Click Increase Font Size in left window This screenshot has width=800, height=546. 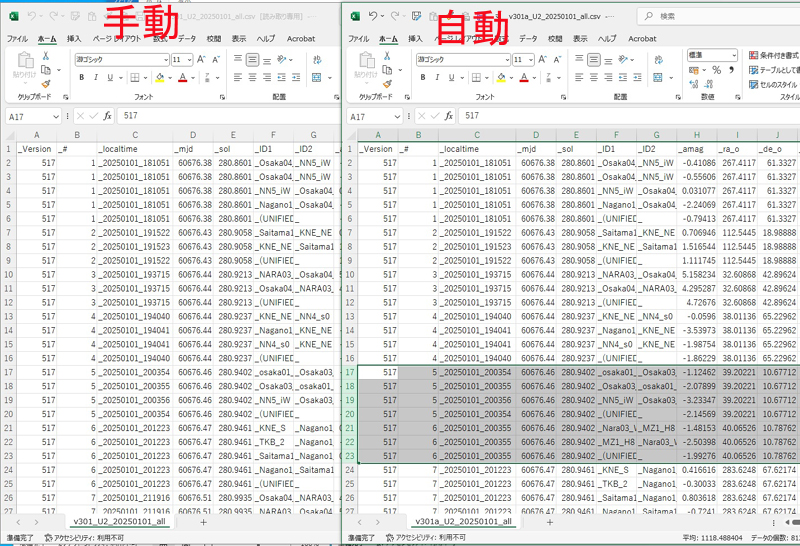[201, 59]
